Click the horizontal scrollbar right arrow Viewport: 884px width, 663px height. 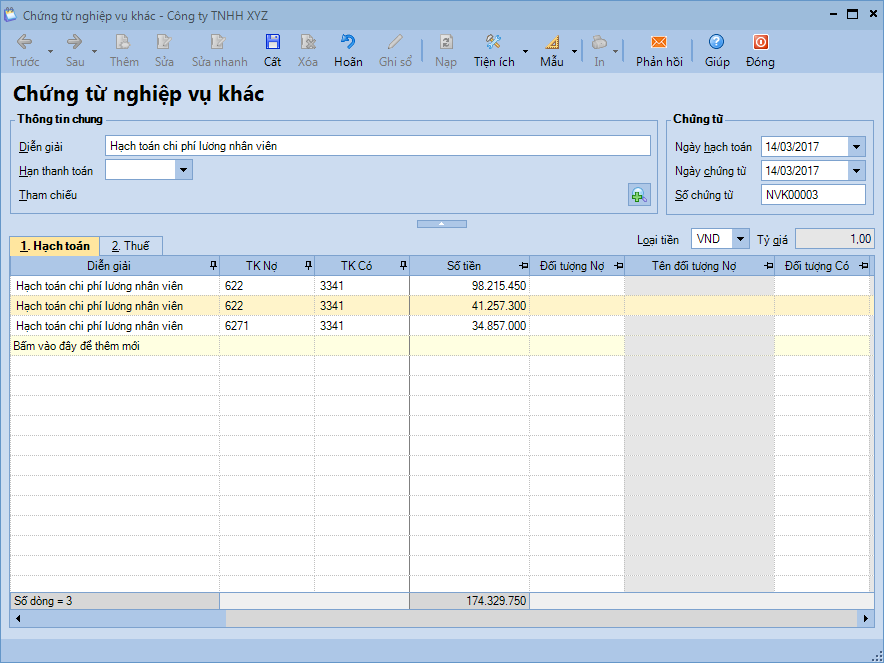point(867,619)
